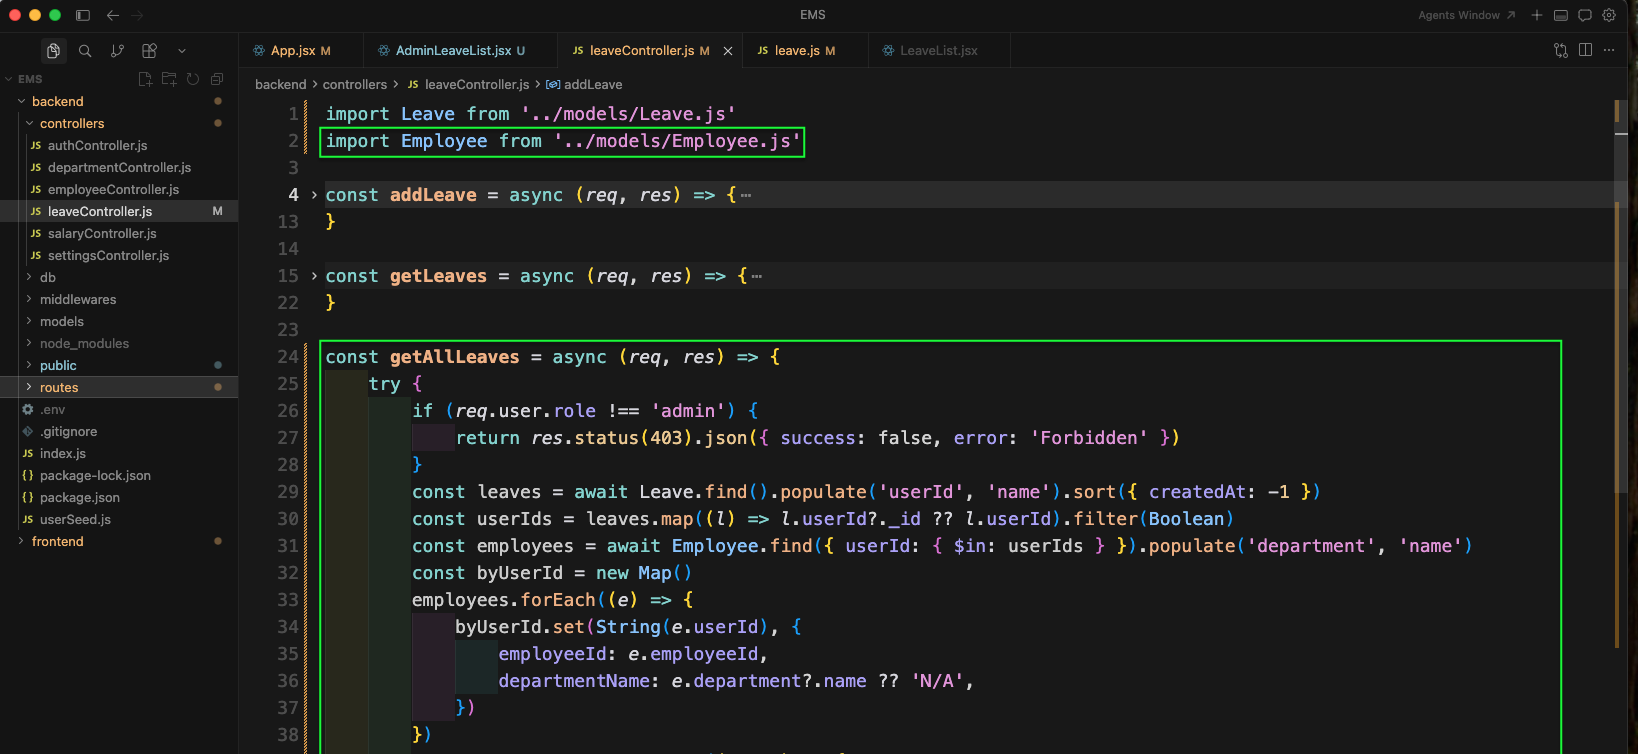Open authController.js file

pos(119,145)
